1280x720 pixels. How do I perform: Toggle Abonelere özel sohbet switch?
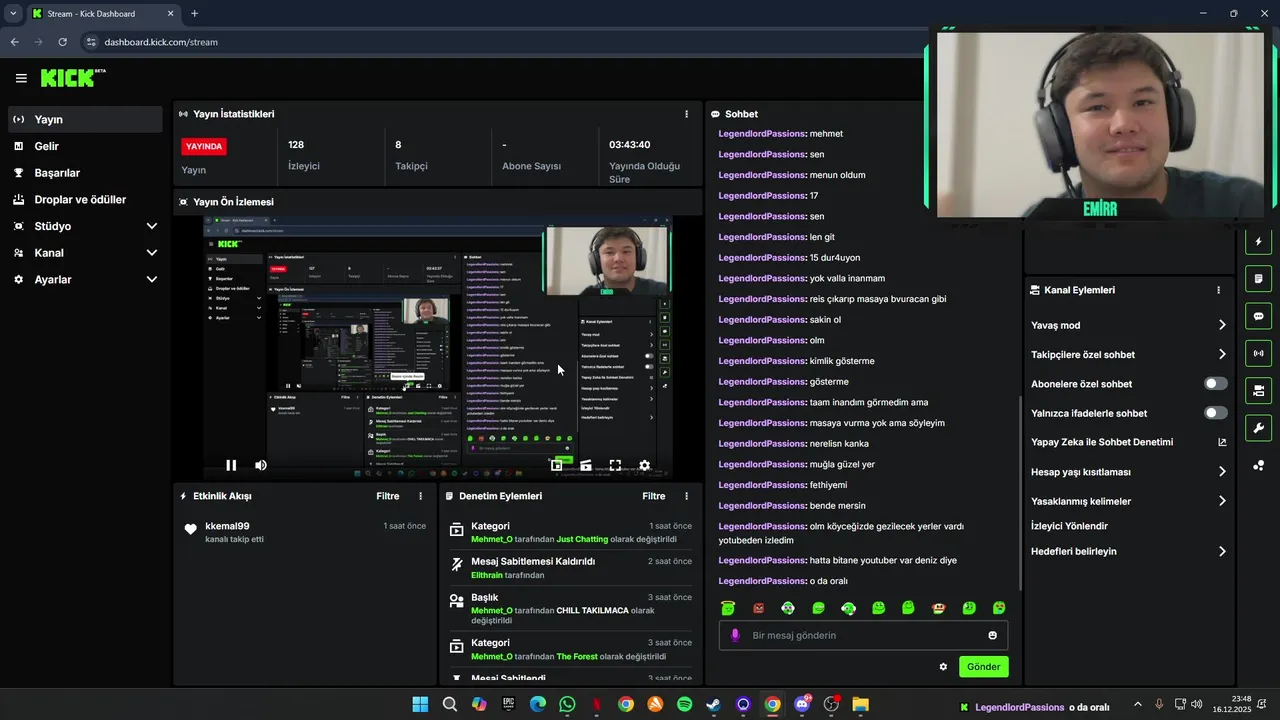point(1216,384)
